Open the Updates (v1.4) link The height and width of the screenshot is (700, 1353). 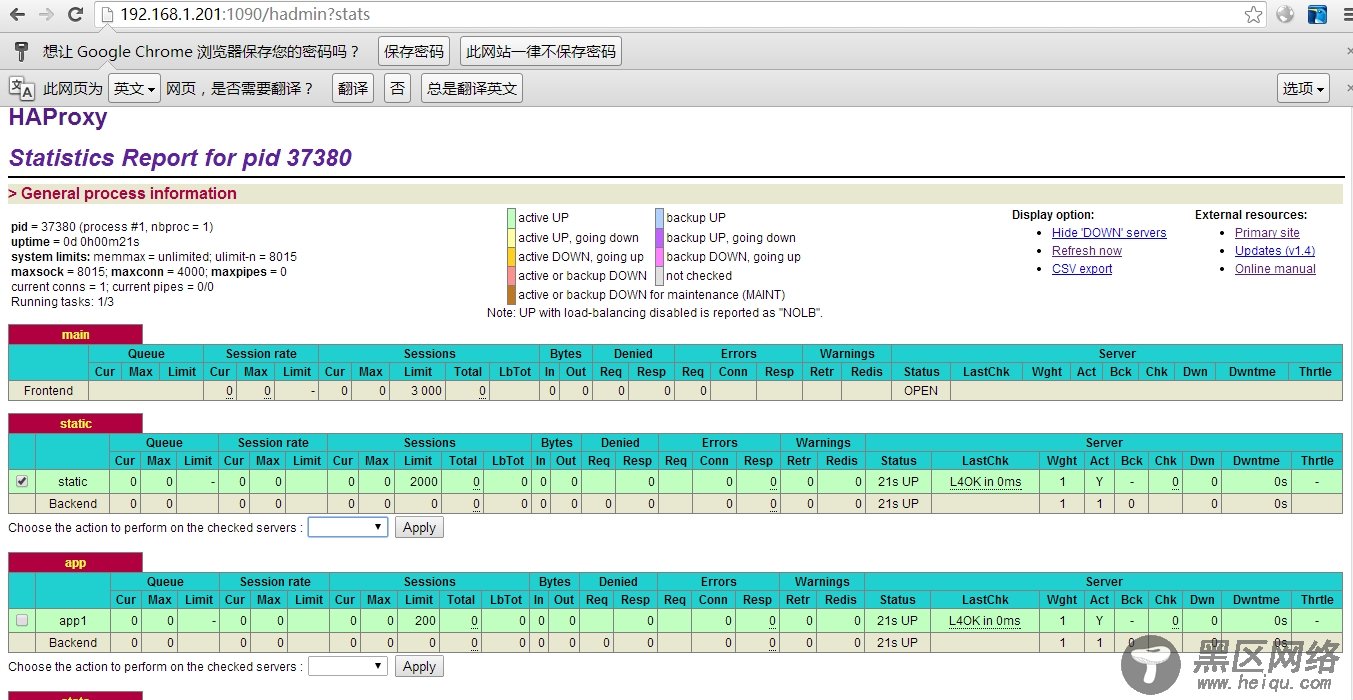click(x=1275, y=251)
